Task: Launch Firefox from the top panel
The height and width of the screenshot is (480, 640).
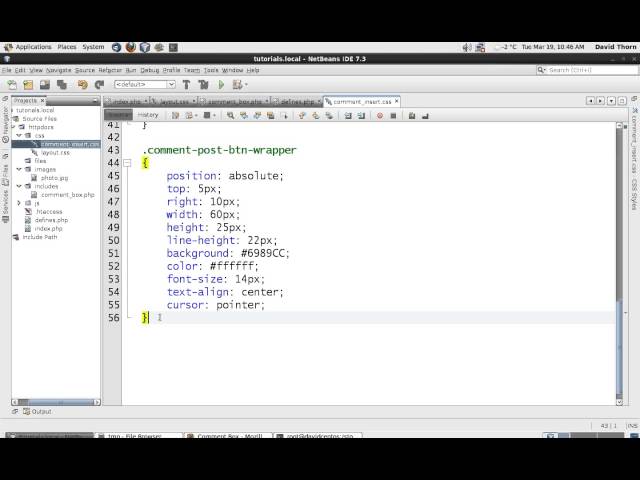Action: (x=131, y=47)
